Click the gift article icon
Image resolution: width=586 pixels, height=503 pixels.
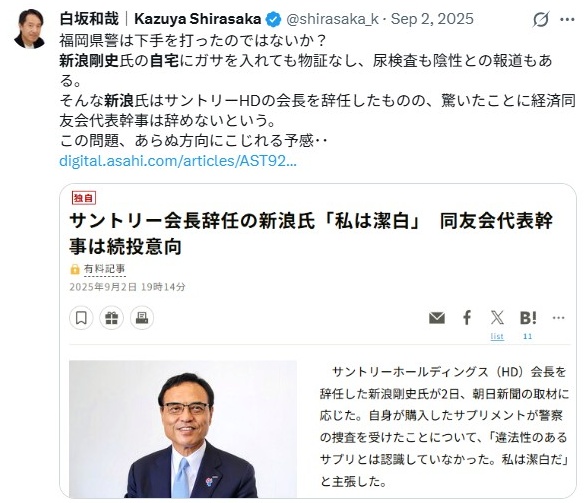pos(111,318)
